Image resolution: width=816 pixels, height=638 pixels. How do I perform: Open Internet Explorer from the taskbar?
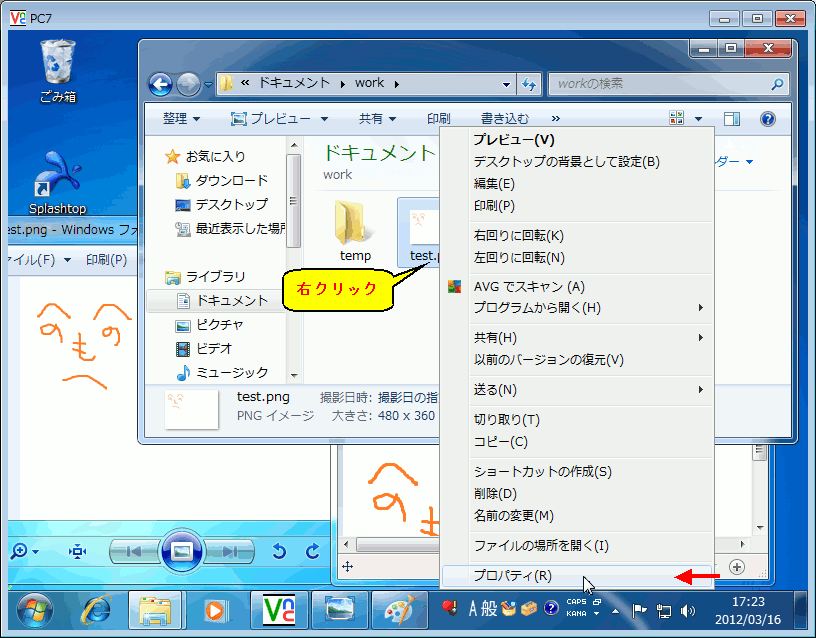(97, 608)
